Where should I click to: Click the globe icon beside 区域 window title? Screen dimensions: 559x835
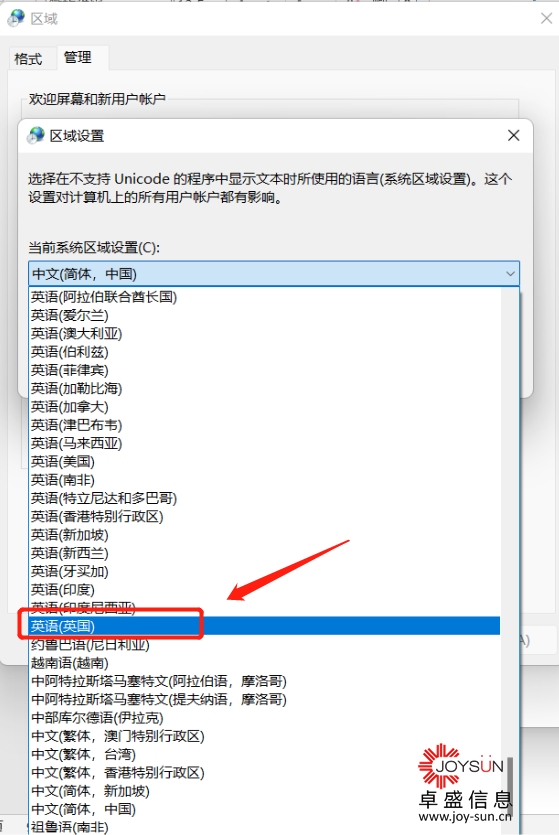click(16, 18)
